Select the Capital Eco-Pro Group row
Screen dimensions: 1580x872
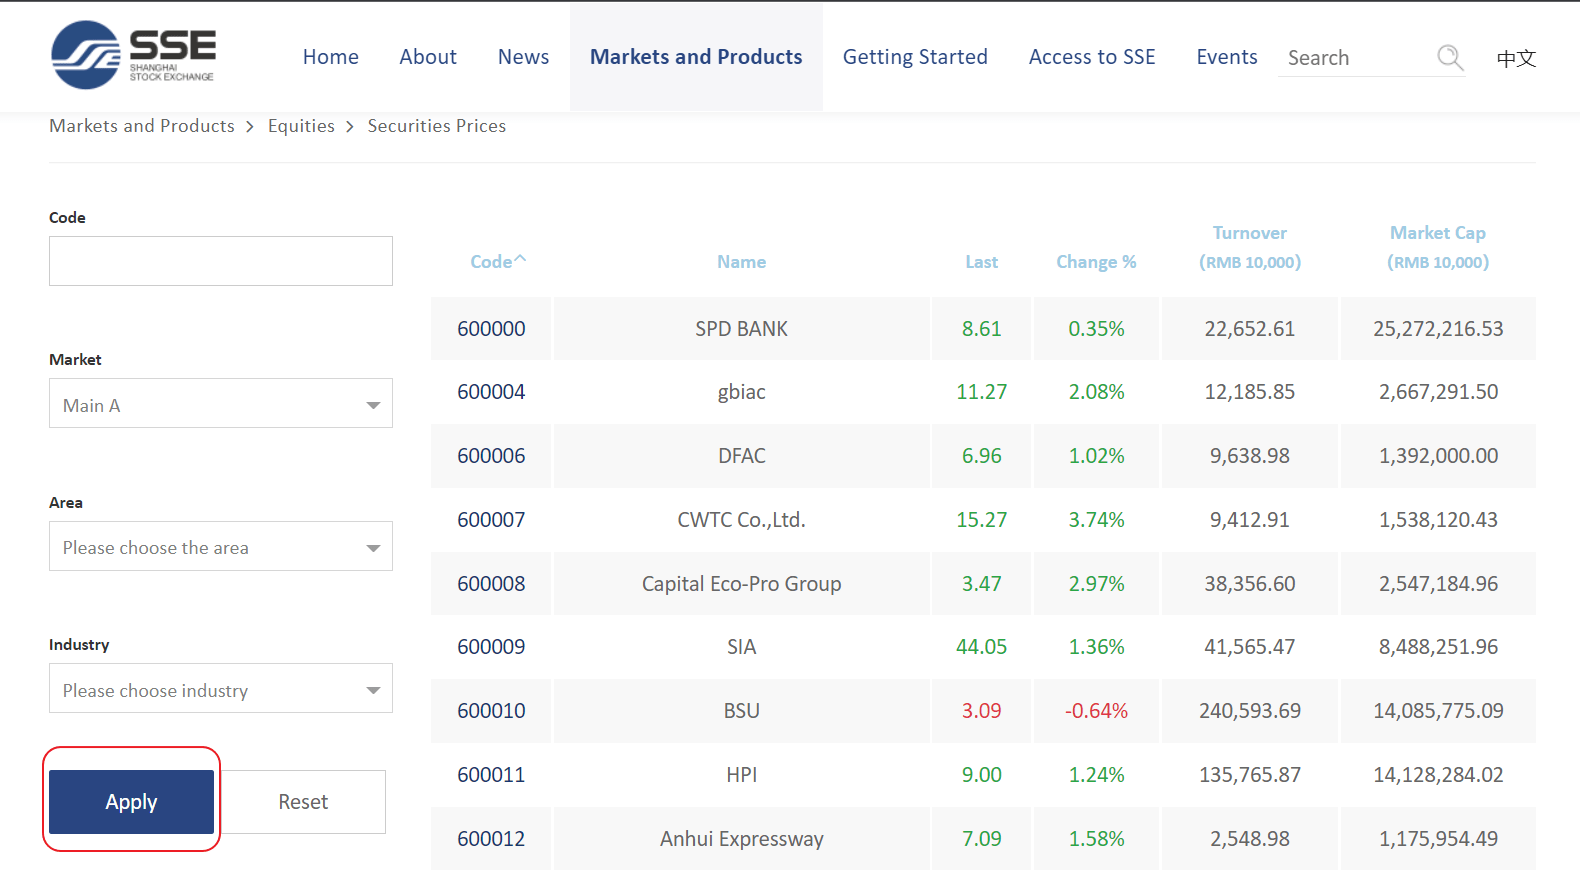(741, 584)
